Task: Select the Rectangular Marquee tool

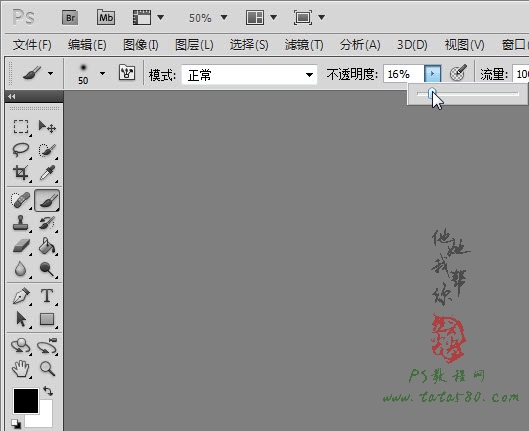Action: point(21,127)
